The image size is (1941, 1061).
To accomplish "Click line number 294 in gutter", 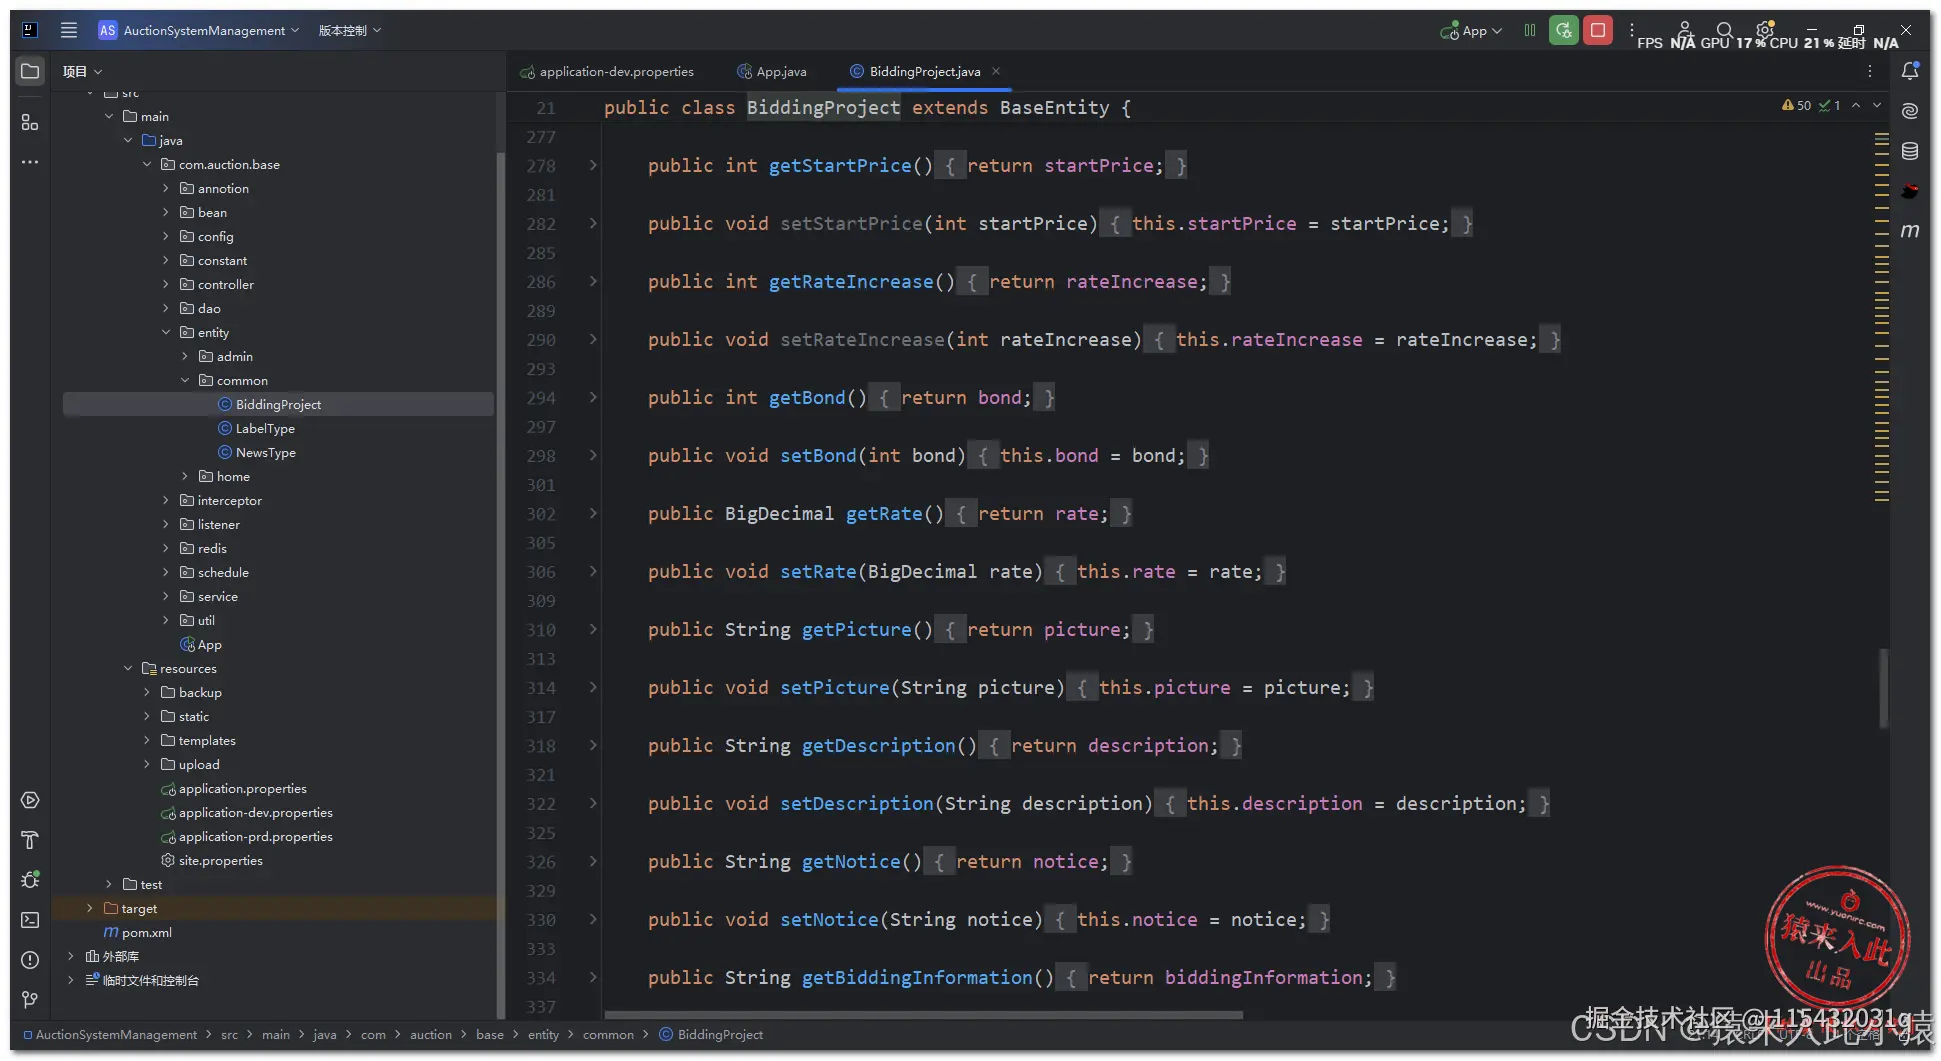I will pyautogui.click(x=541, y=398).
